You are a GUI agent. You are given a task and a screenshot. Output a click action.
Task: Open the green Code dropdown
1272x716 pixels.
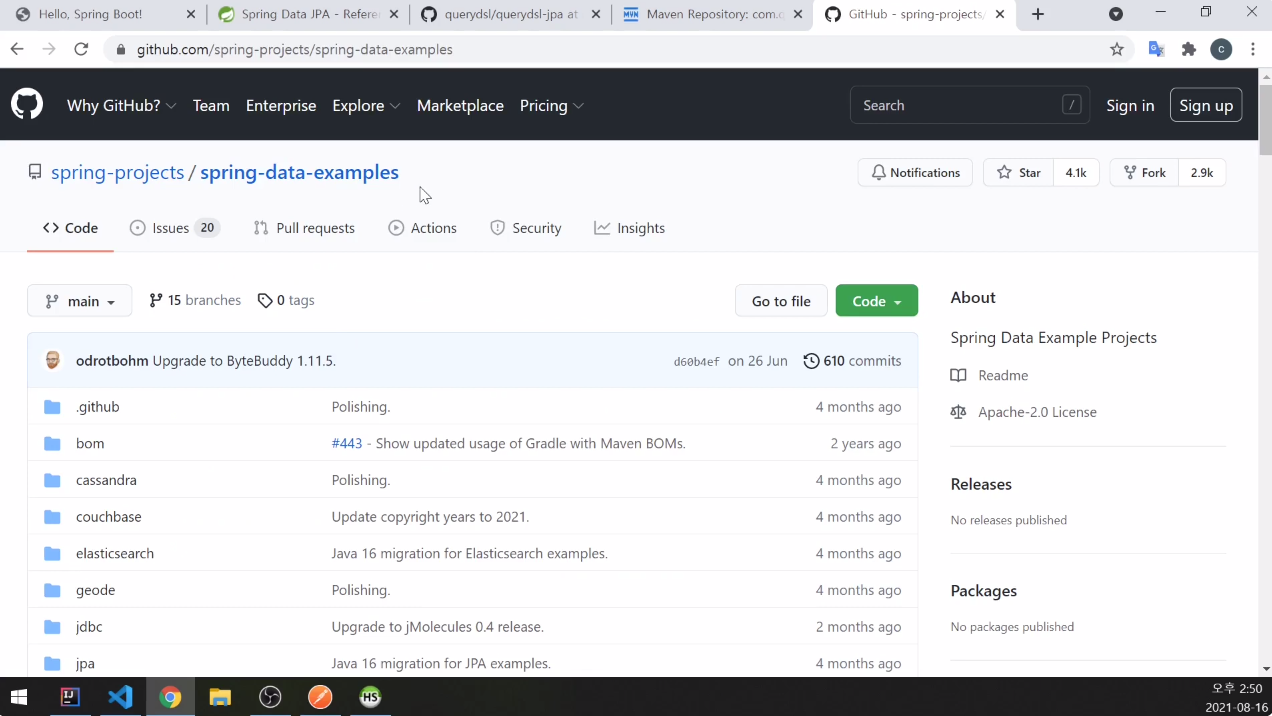pyautogui.click(x=877, y=301)
